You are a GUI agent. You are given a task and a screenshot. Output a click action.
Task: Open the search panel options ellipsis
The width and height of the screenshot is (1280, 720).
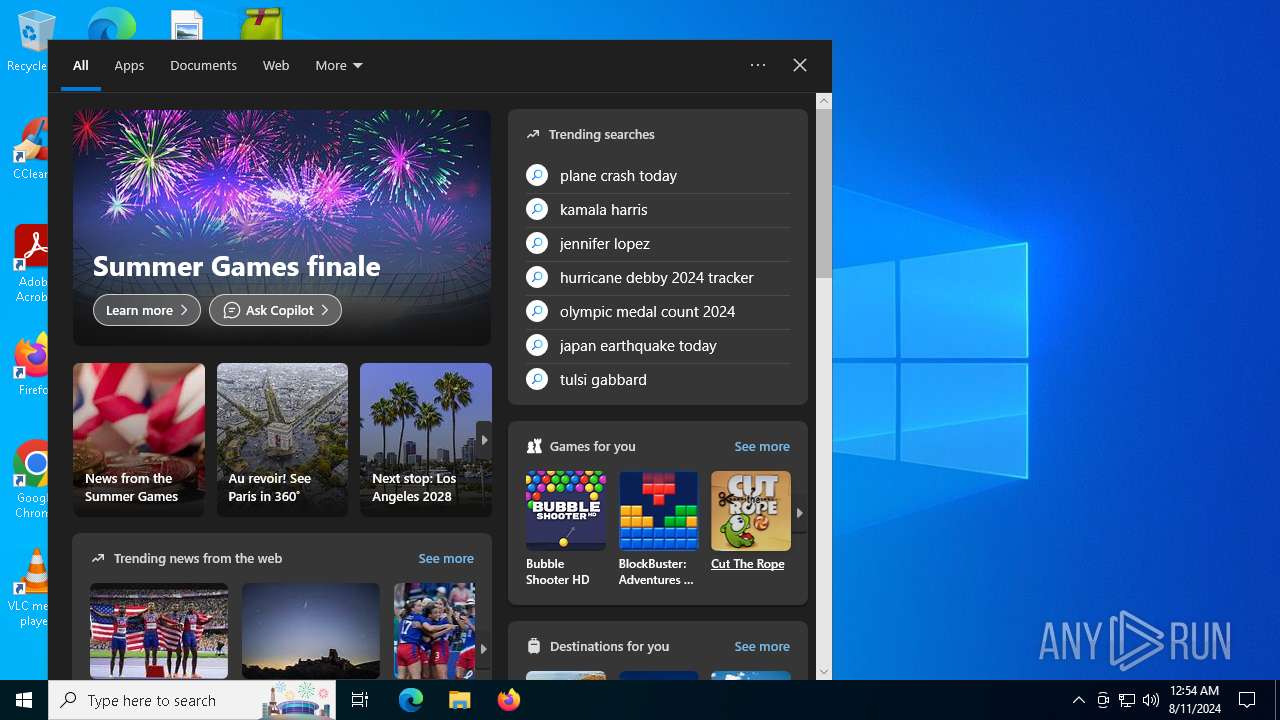758,65
